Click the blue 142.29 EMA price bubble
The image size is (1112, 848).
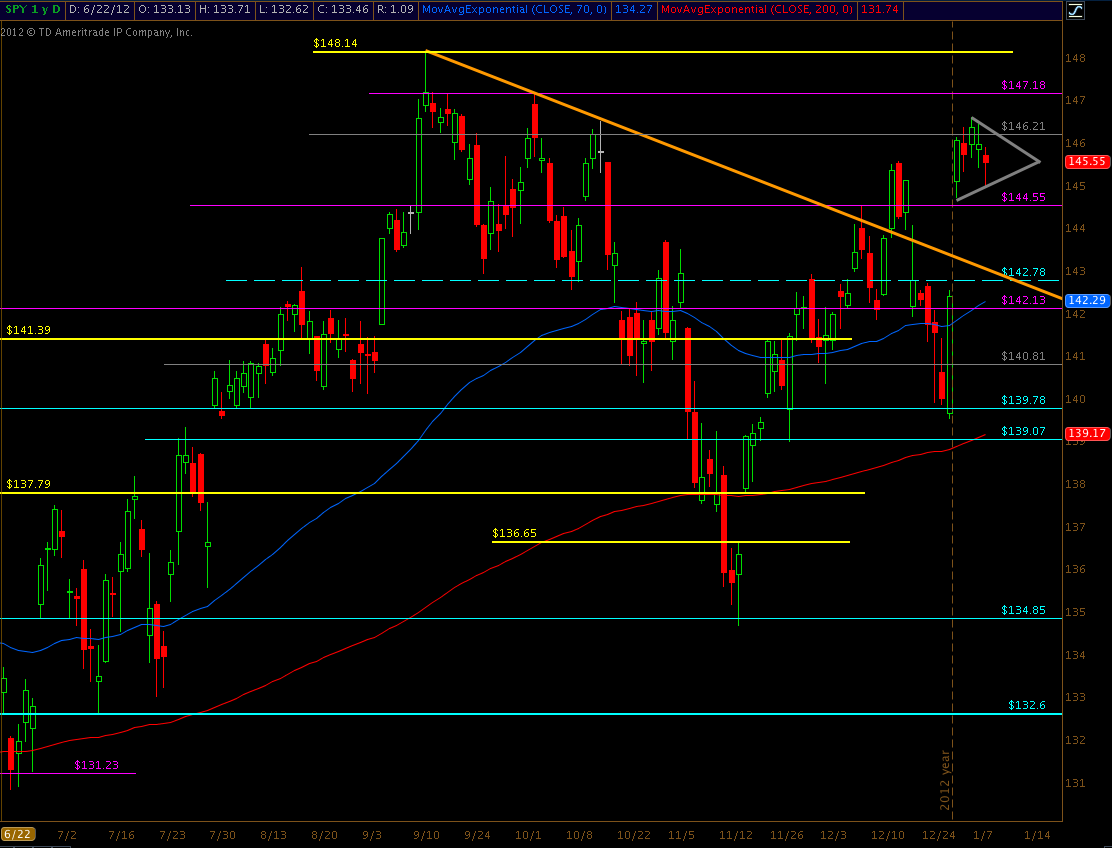click(x=1087, y=300)
